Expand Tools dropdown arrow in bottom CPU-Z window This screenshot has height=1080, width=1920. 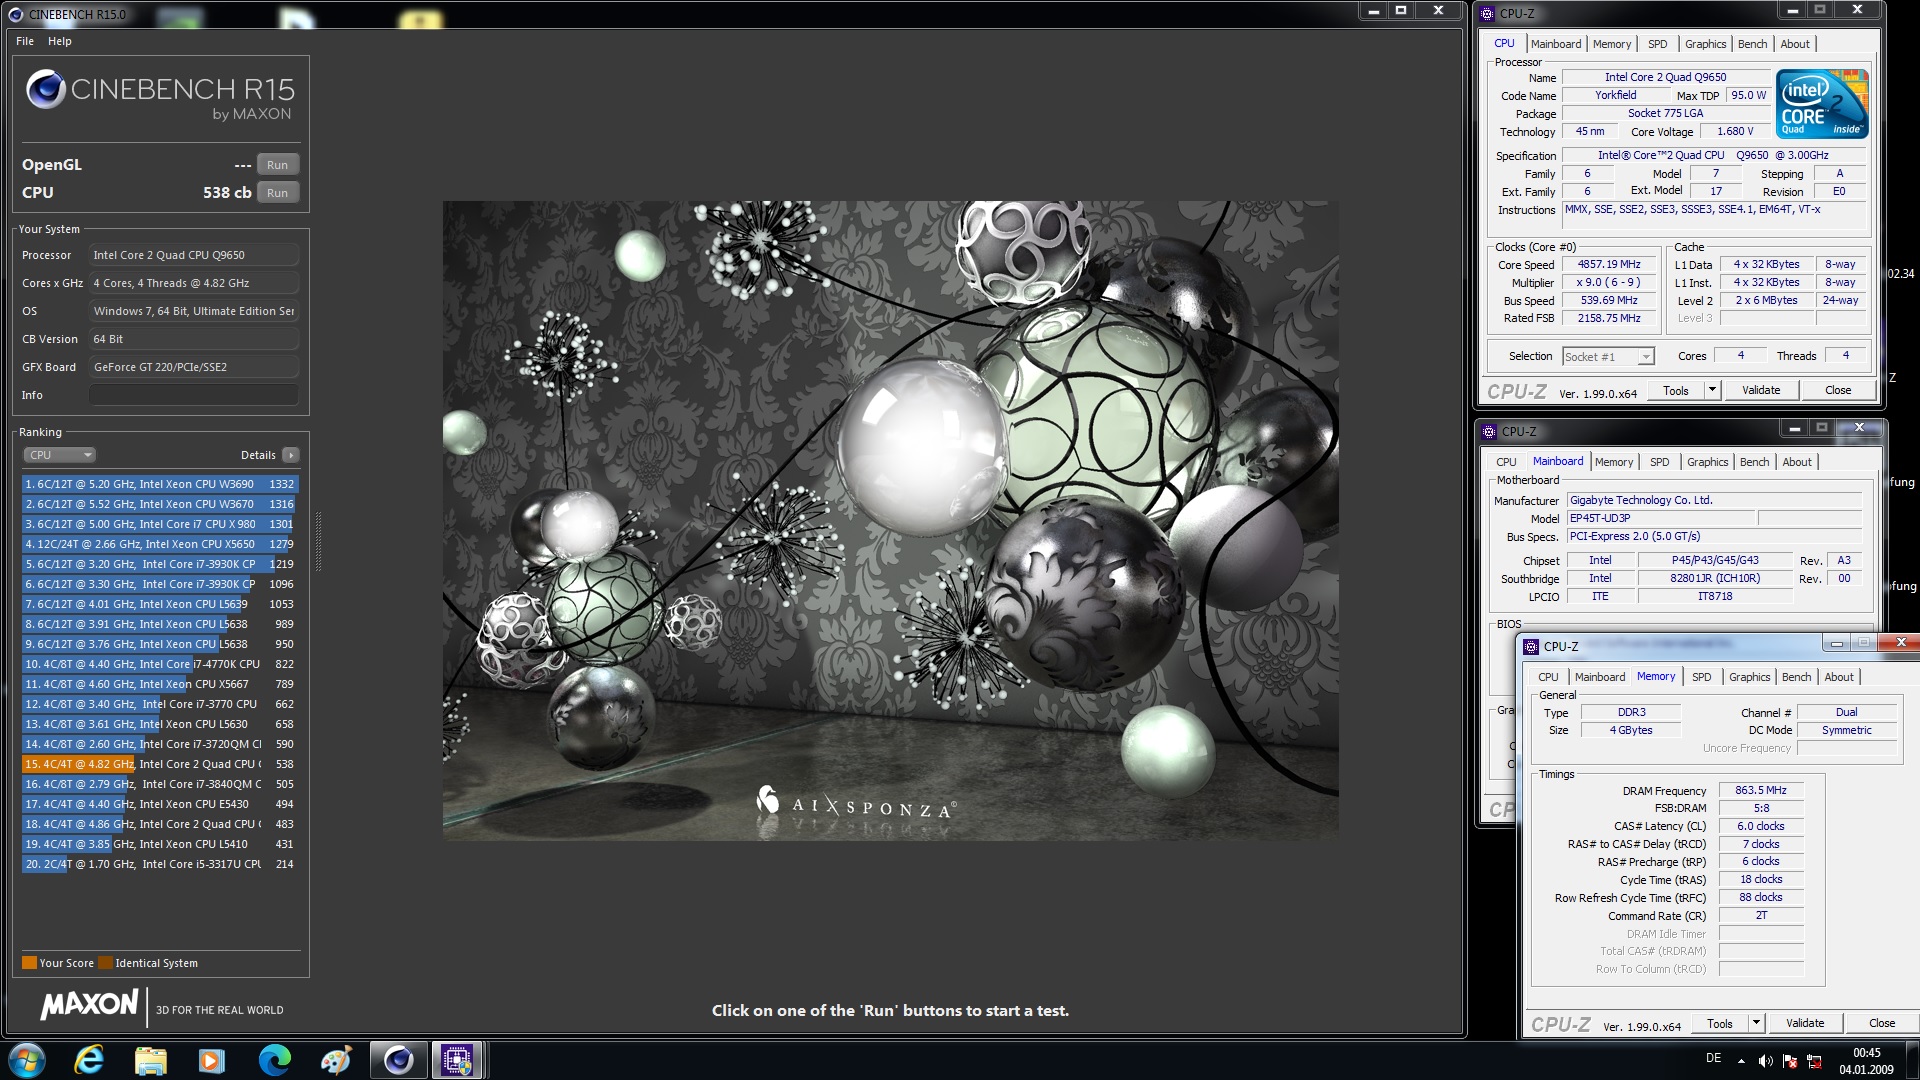click(x=1756, y=1024)
